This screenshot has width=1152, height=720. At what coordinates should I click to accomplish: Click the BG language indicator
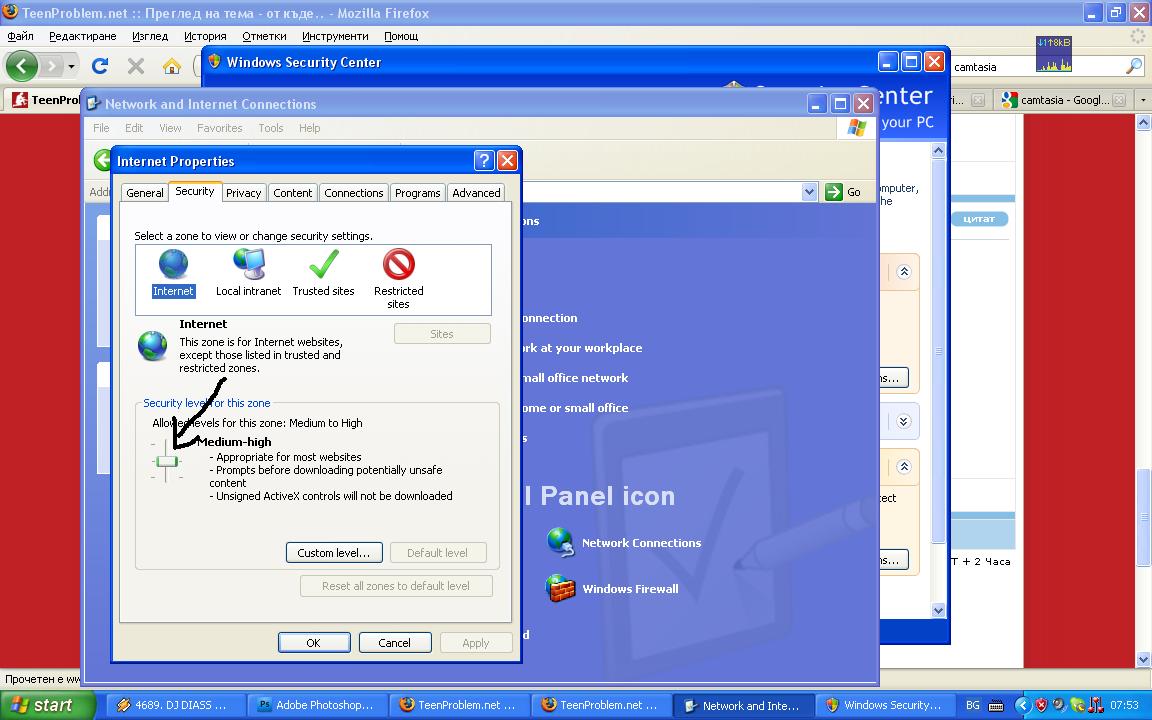point(972,705)
